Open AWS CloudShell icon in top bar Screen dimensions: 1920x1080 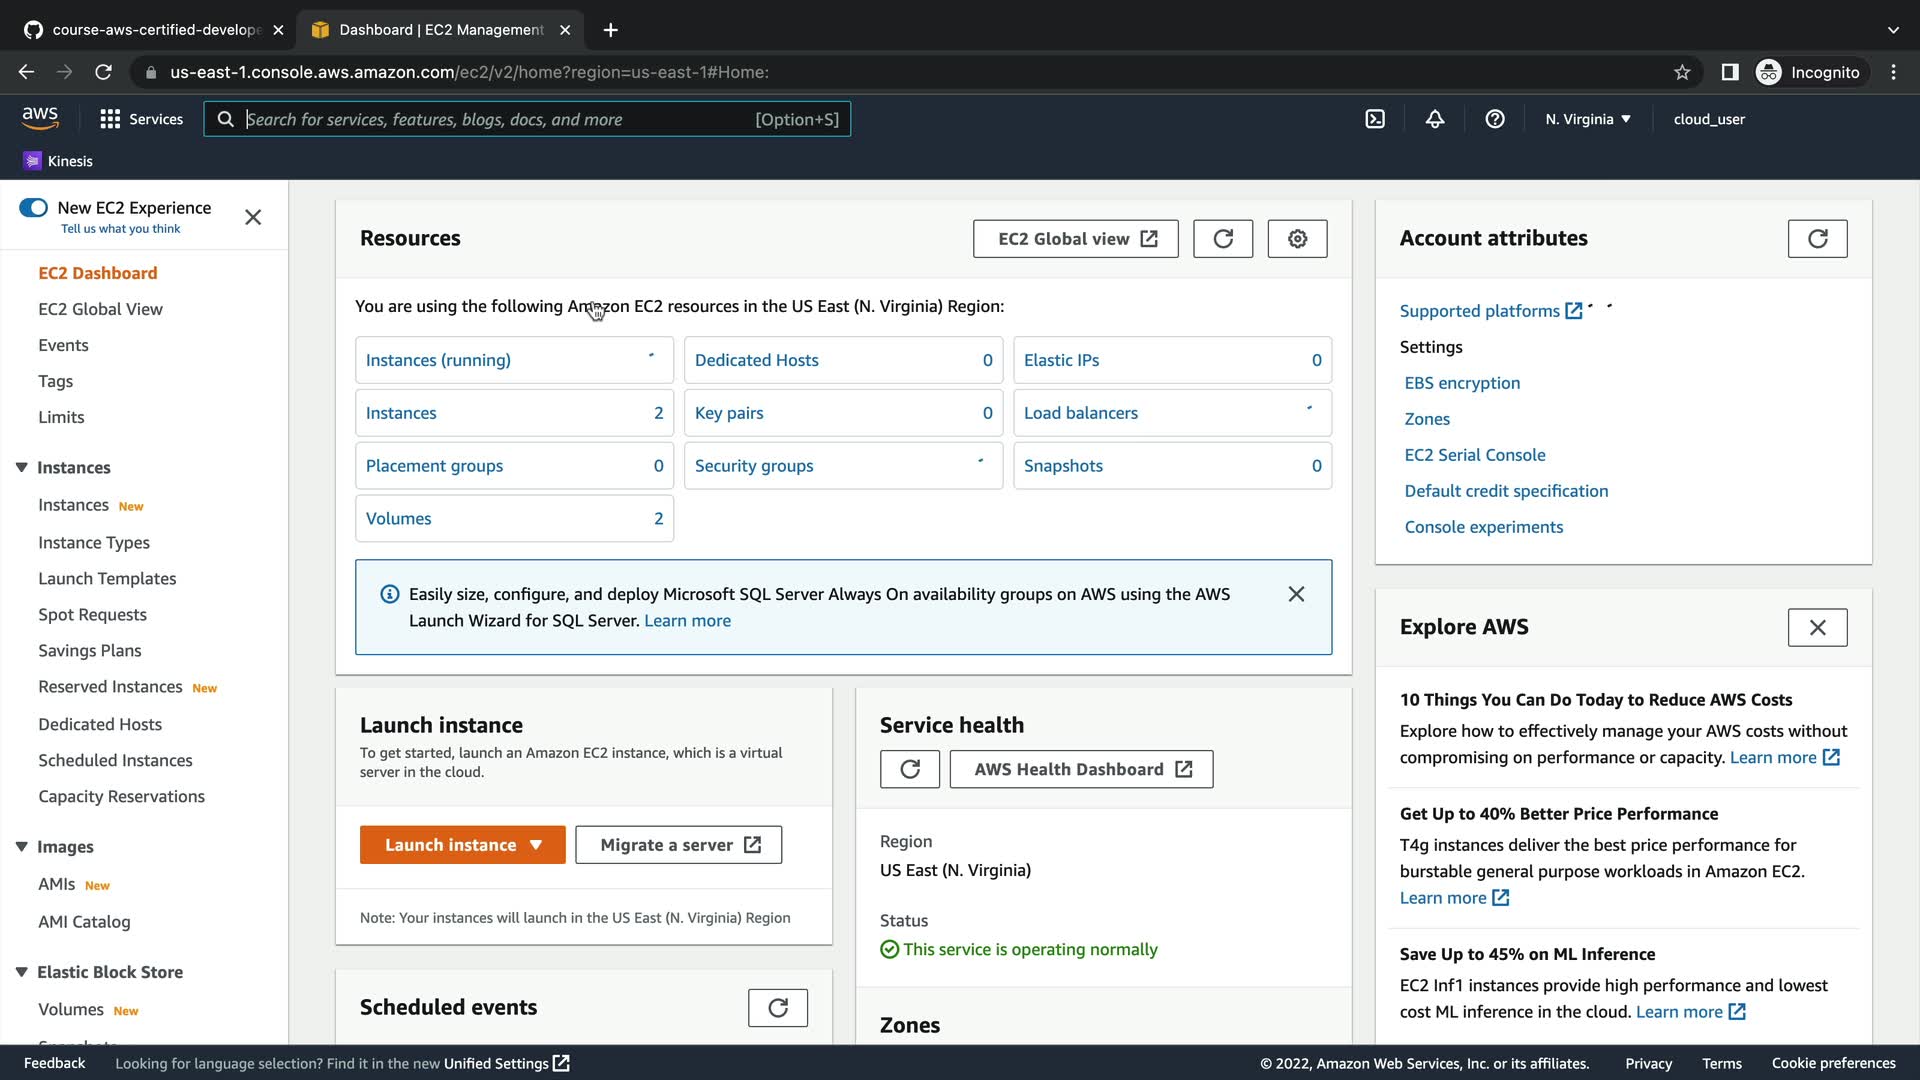pos(1375,119)
